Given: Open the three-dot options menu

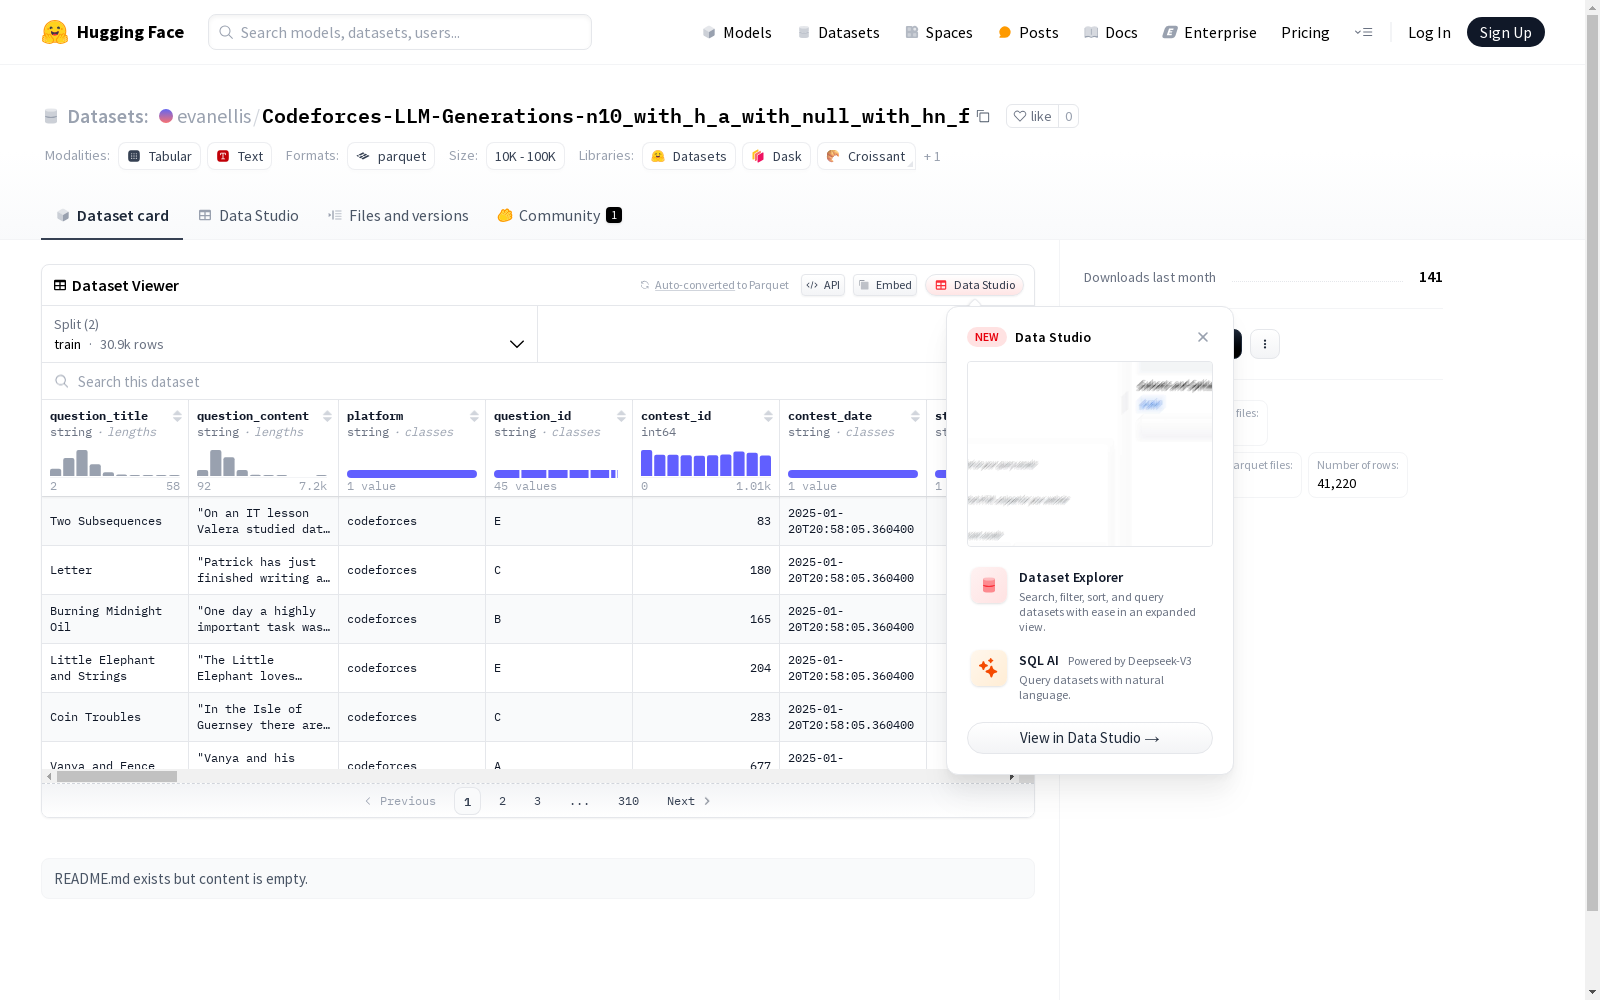Looking at the screenshot, I should (x=1265, y=344).
